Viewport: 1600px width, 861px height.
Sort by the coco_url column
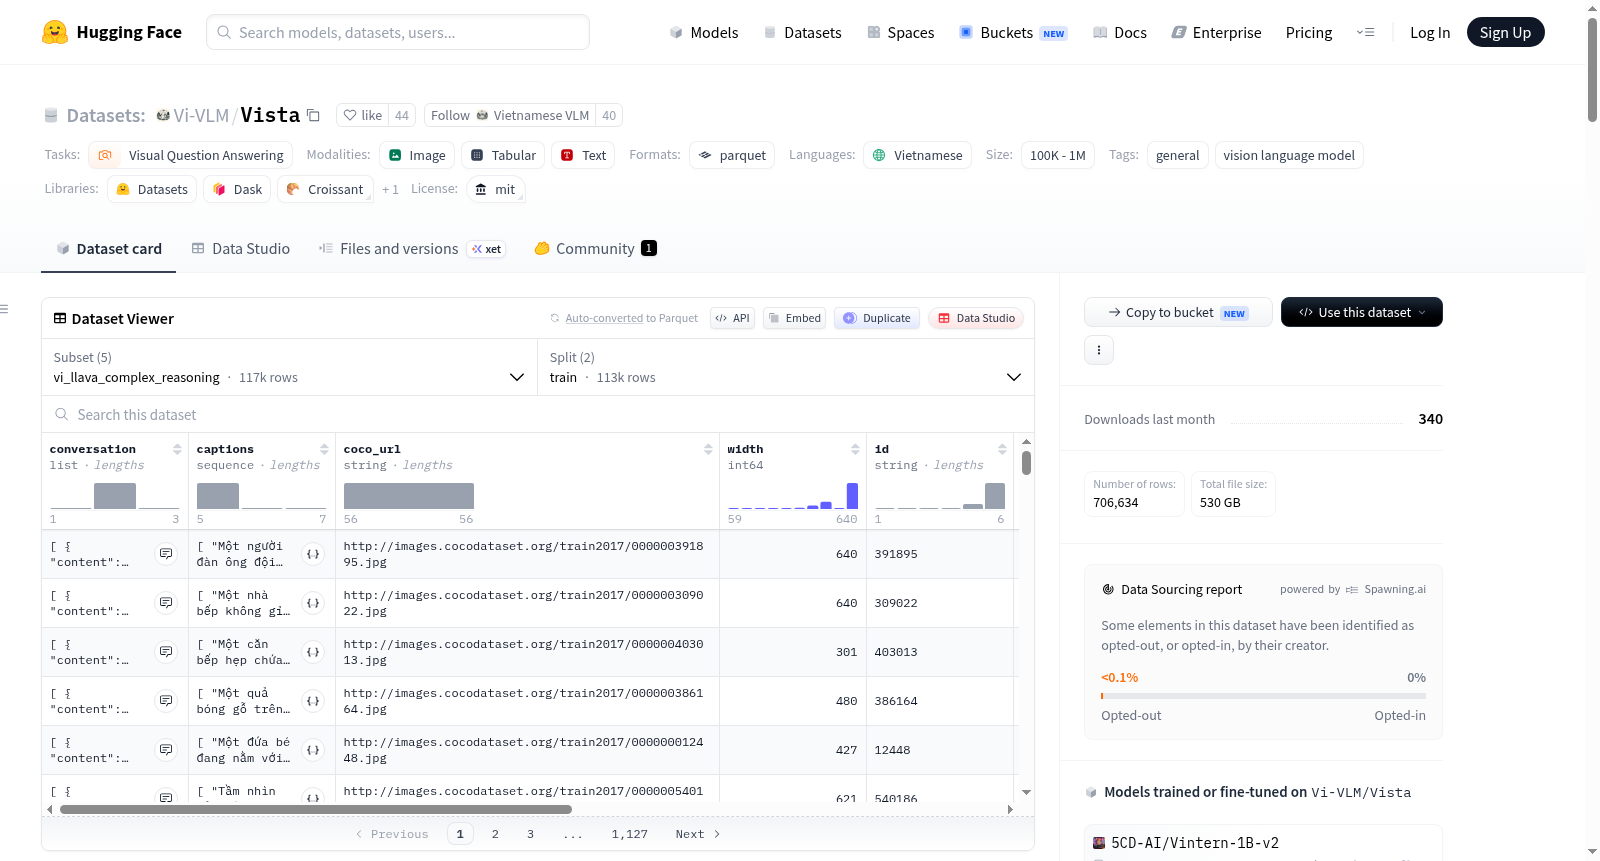[x=708, y=449]
